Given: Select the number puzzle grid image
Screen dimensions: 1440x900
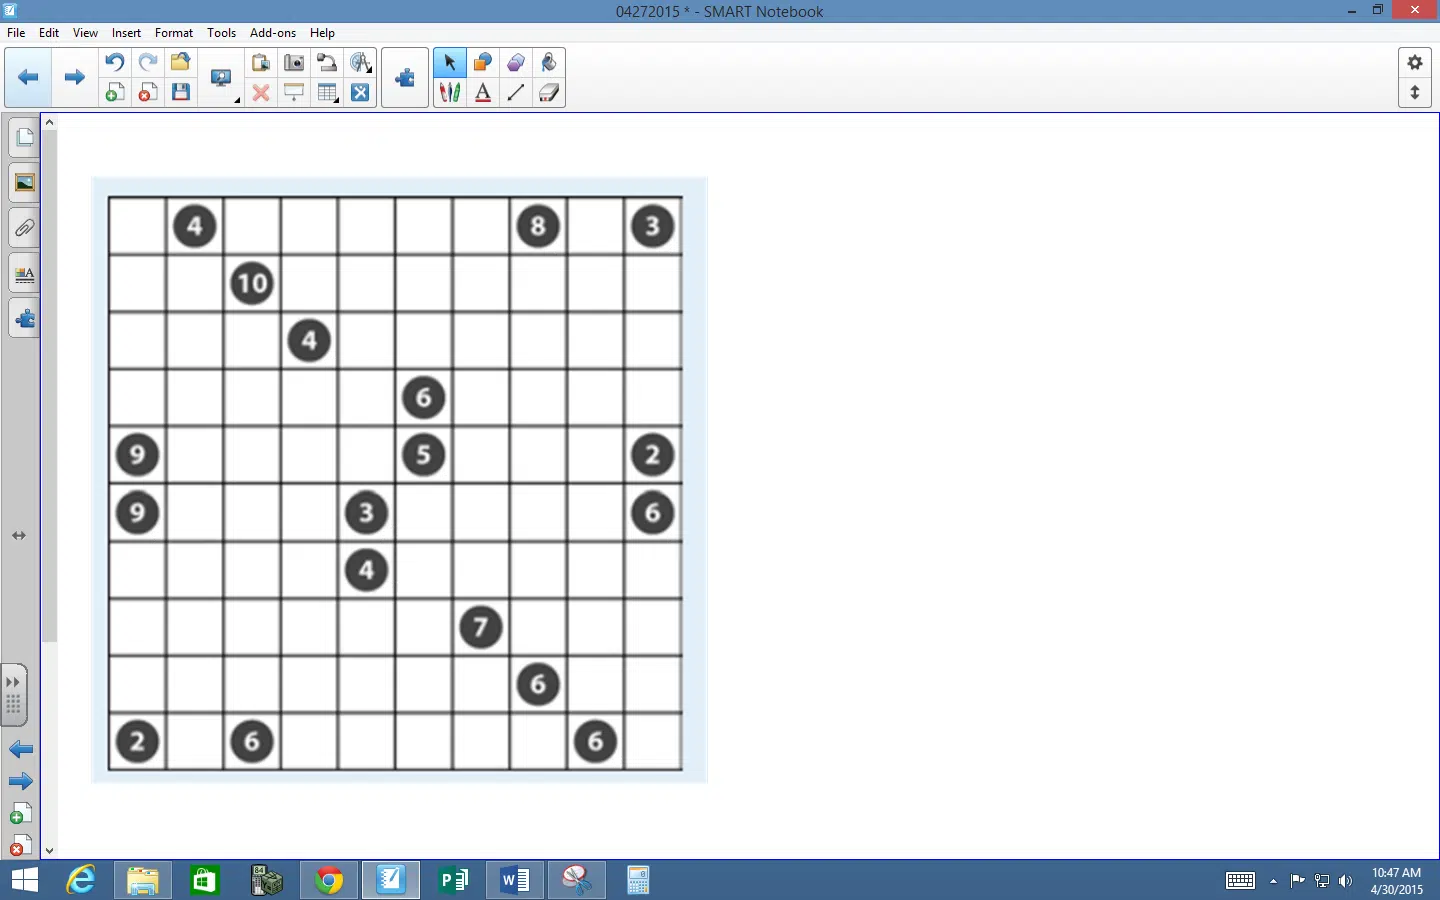Looking at the screenshot, I should (x=399, y=480).
